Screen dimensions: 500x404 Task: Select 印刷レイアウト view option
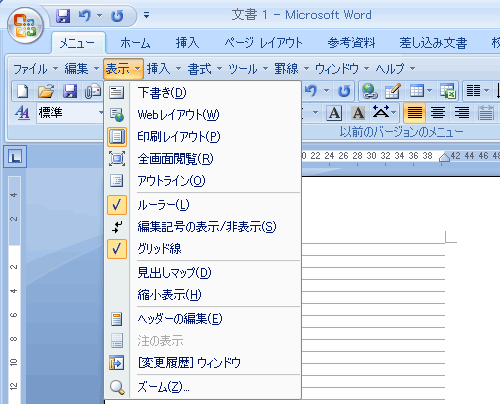click(x=203, y=137)
